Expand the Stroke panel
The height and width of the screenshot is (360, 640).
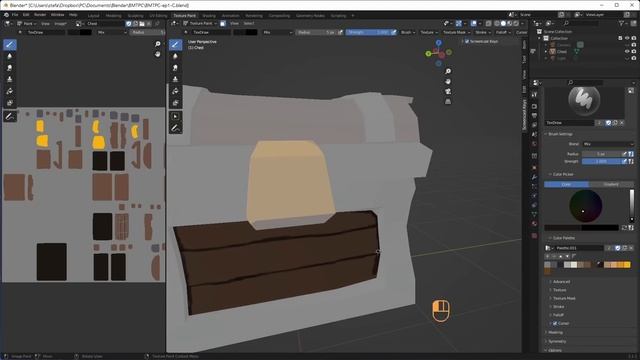(x=558, y=307)
